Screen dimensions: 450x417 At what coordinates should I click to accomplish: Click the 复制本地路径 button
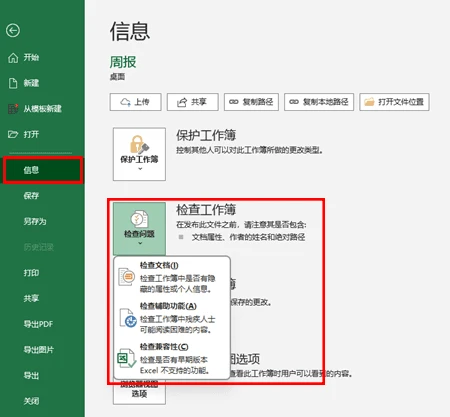coord(319,102)
